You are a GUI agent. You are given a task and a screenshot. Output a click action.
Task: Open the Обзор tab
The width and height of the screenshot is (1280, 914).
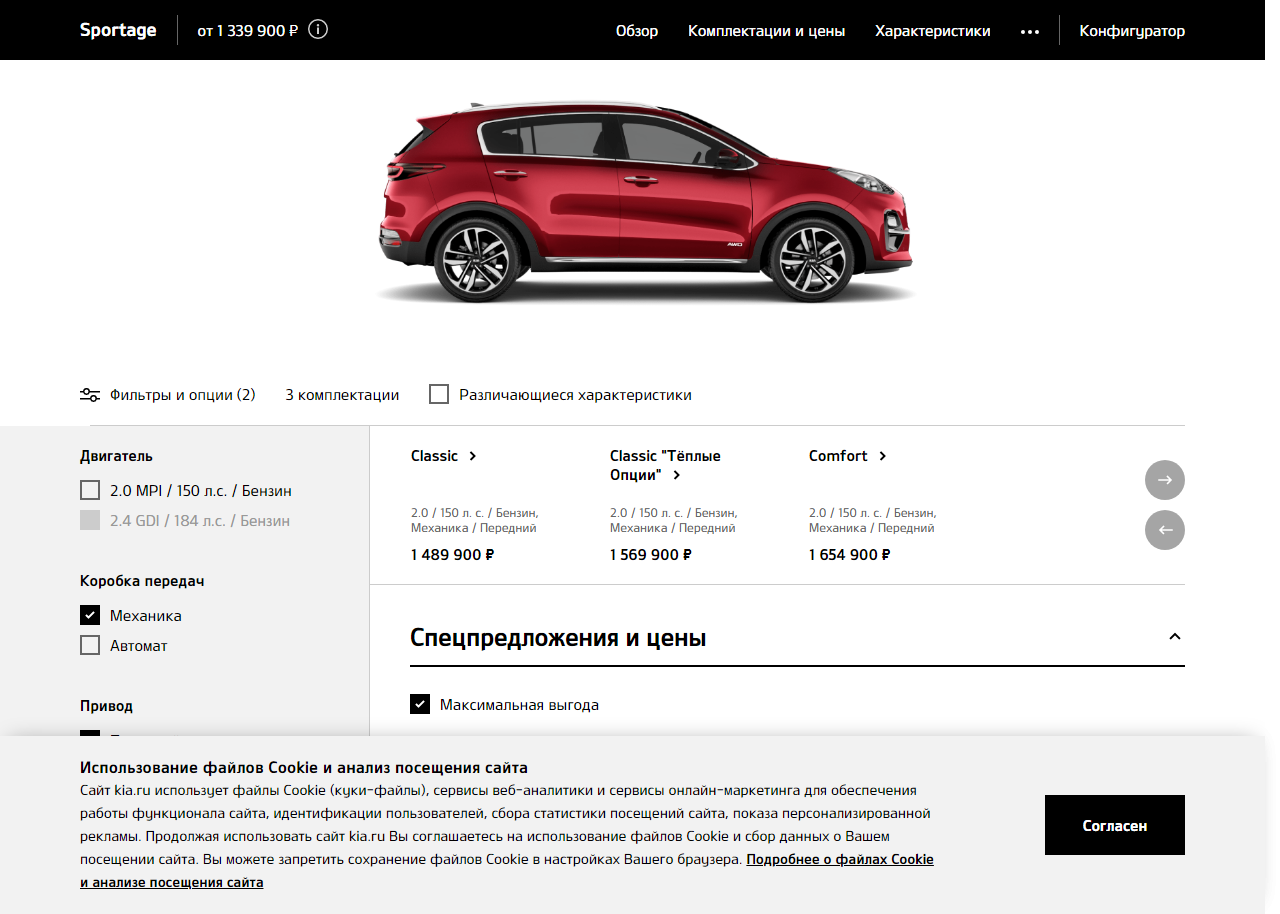pyautogui.click(x=637, y=31)
